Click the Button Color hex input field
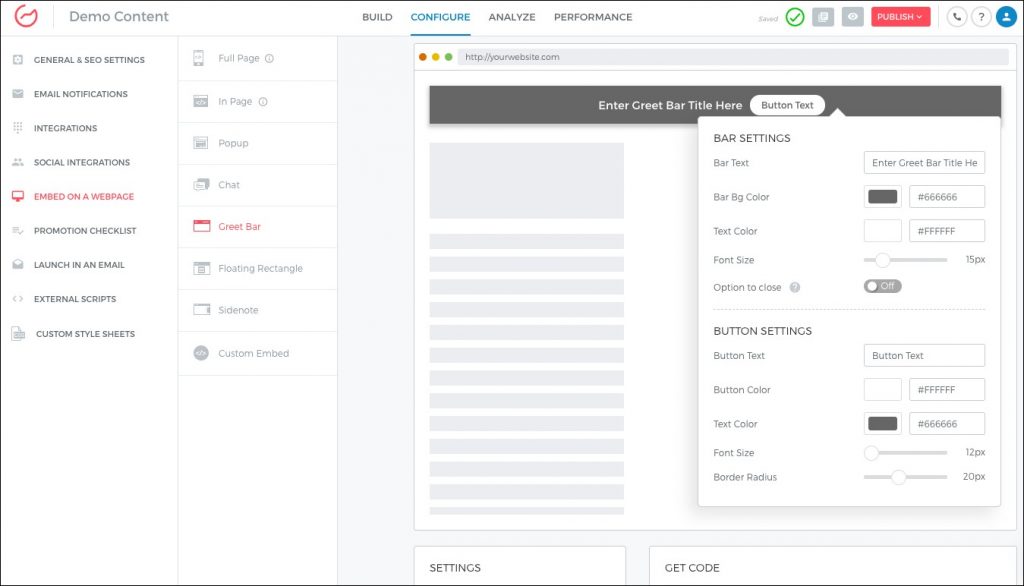This screenshot has width=1024, height=586. coord(946,390)
